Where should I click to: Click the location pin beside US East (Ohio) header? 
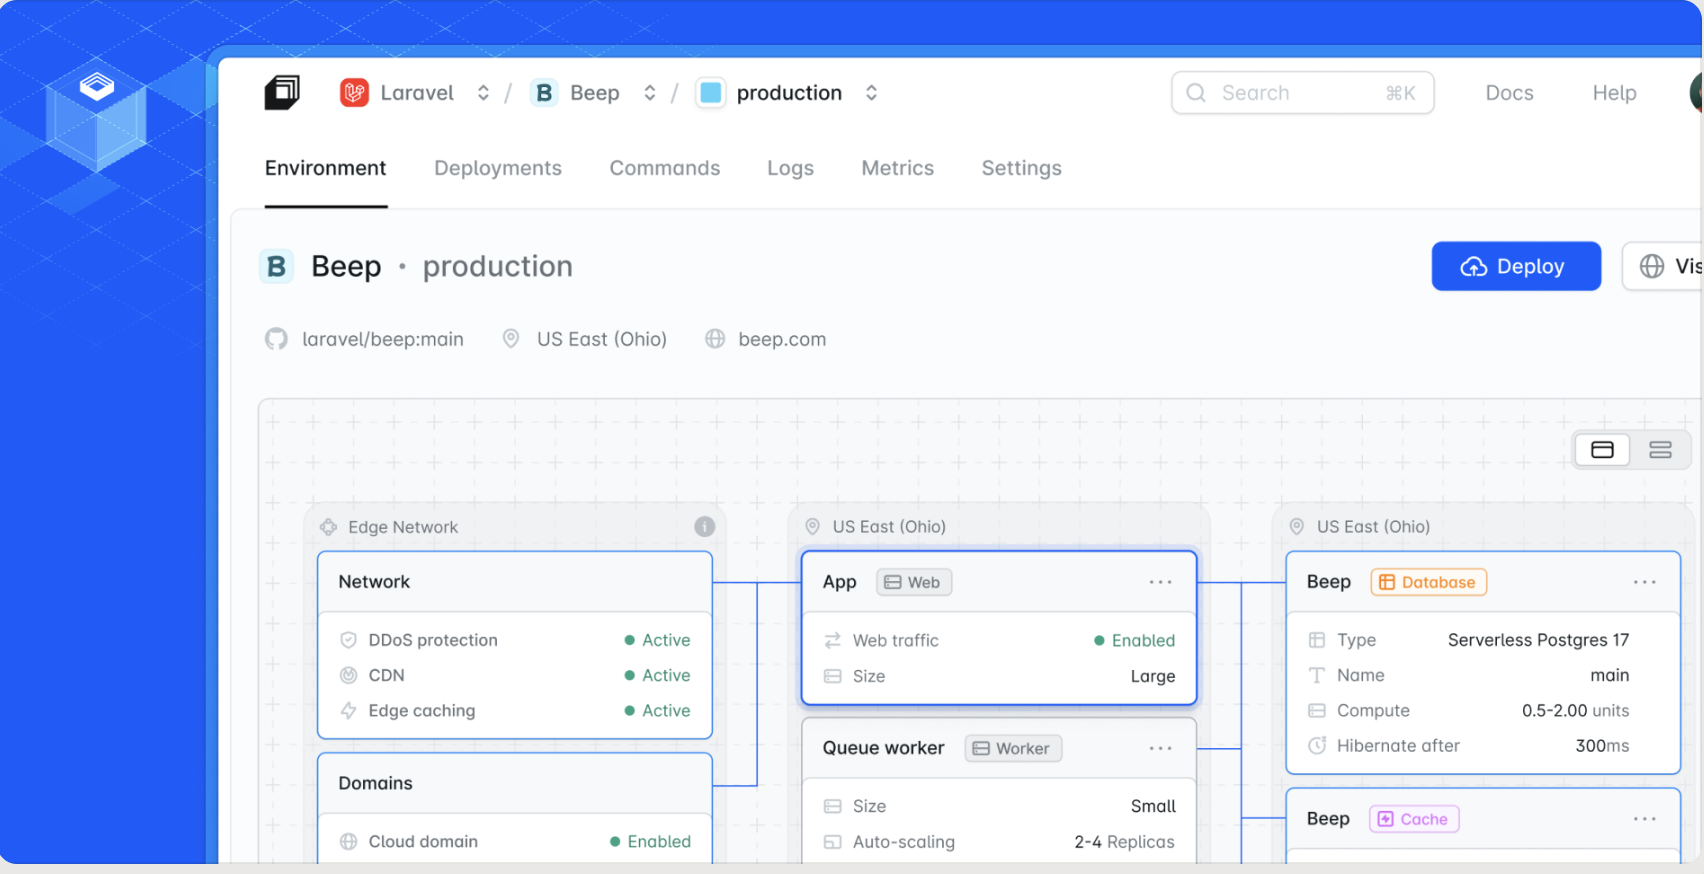(511, 339)
